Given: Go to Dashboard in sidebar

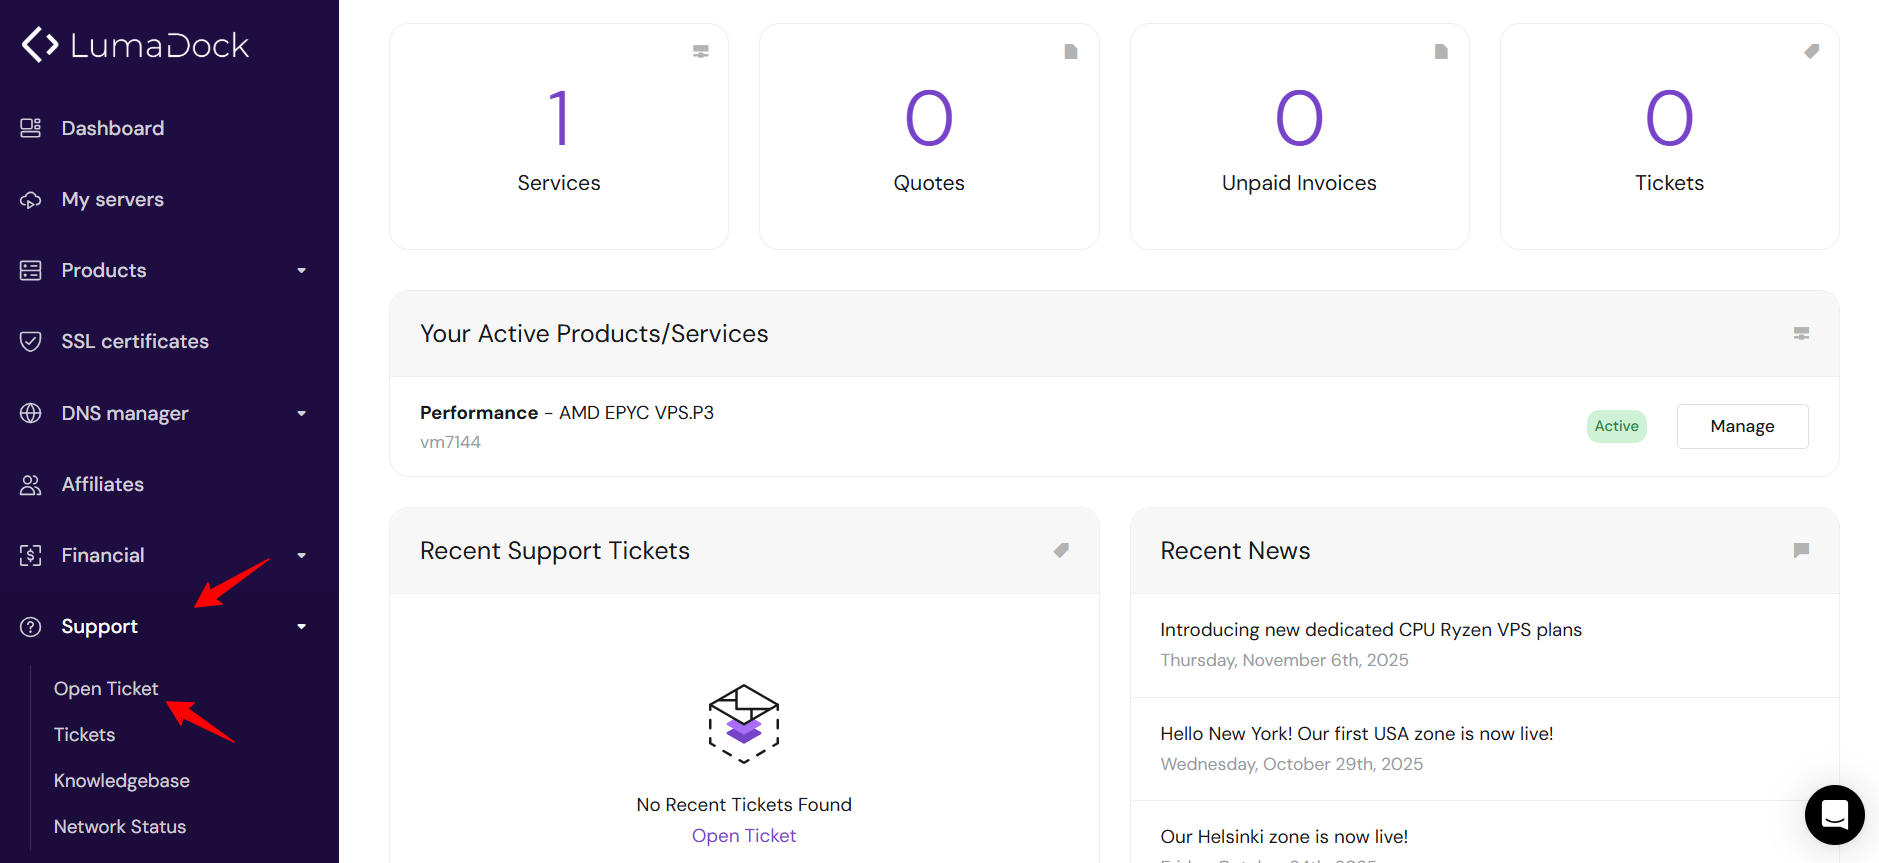Looking at the screenshot, I should [x=113, y=128].
